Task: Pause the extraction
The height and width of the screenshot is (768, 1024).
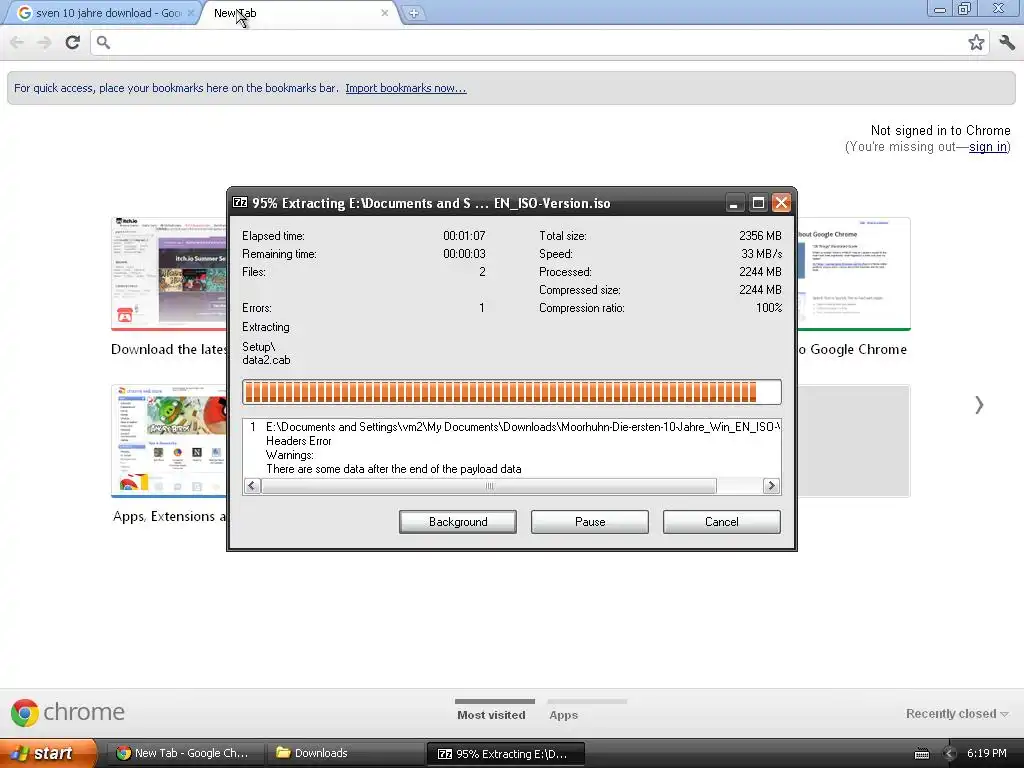Action: tap(590, 522)
